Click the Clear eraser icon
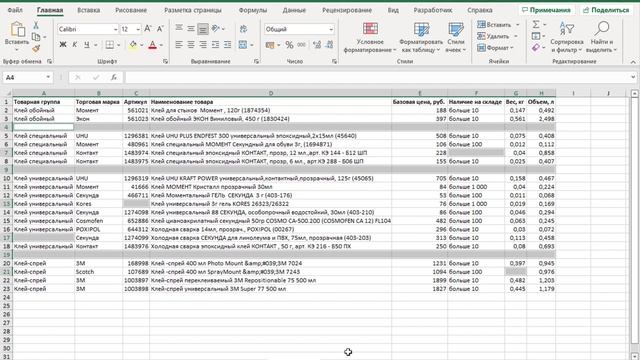640x360 pixels. 536,48
